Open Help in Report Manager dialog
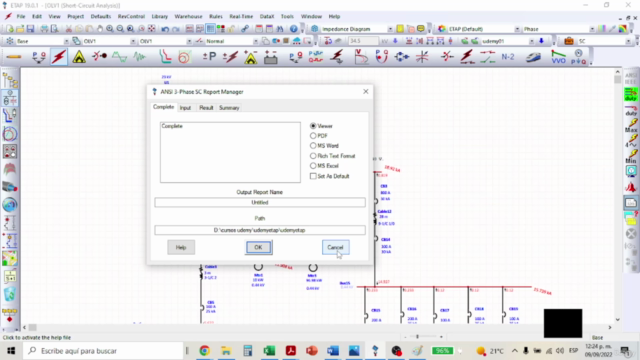The image size is (640, 360). [181, 247]
